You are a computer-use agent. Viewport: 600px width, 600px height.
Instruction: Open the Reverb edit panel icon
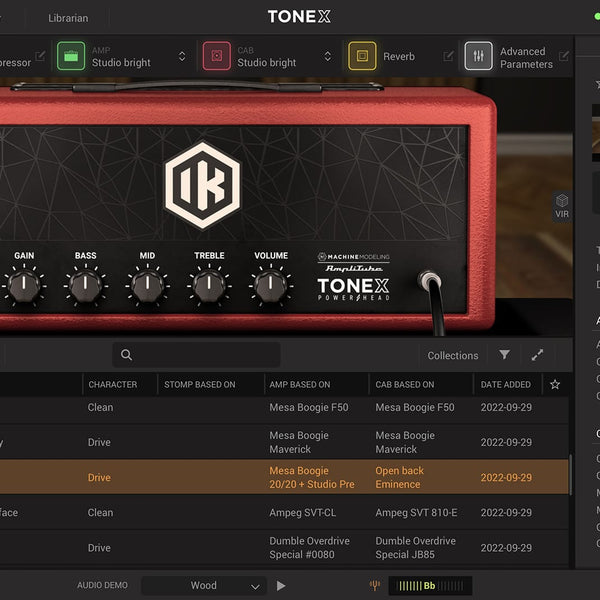click(x=448, y=56)
